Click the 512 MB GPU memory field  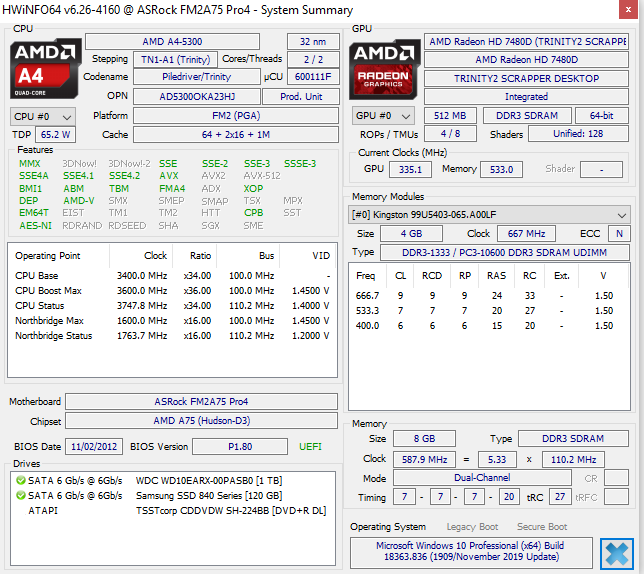point(450,116)
